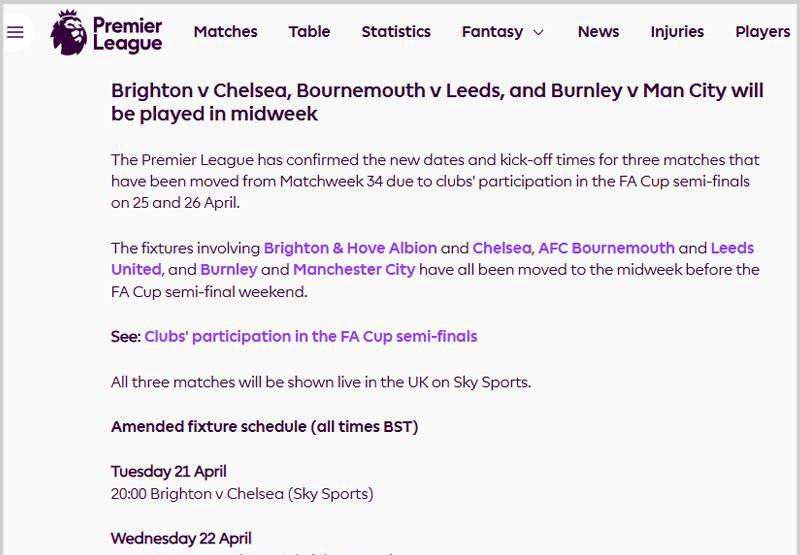Open the News nav item
The height and width of the screenshot is (555, 800).
click(598, 32)
